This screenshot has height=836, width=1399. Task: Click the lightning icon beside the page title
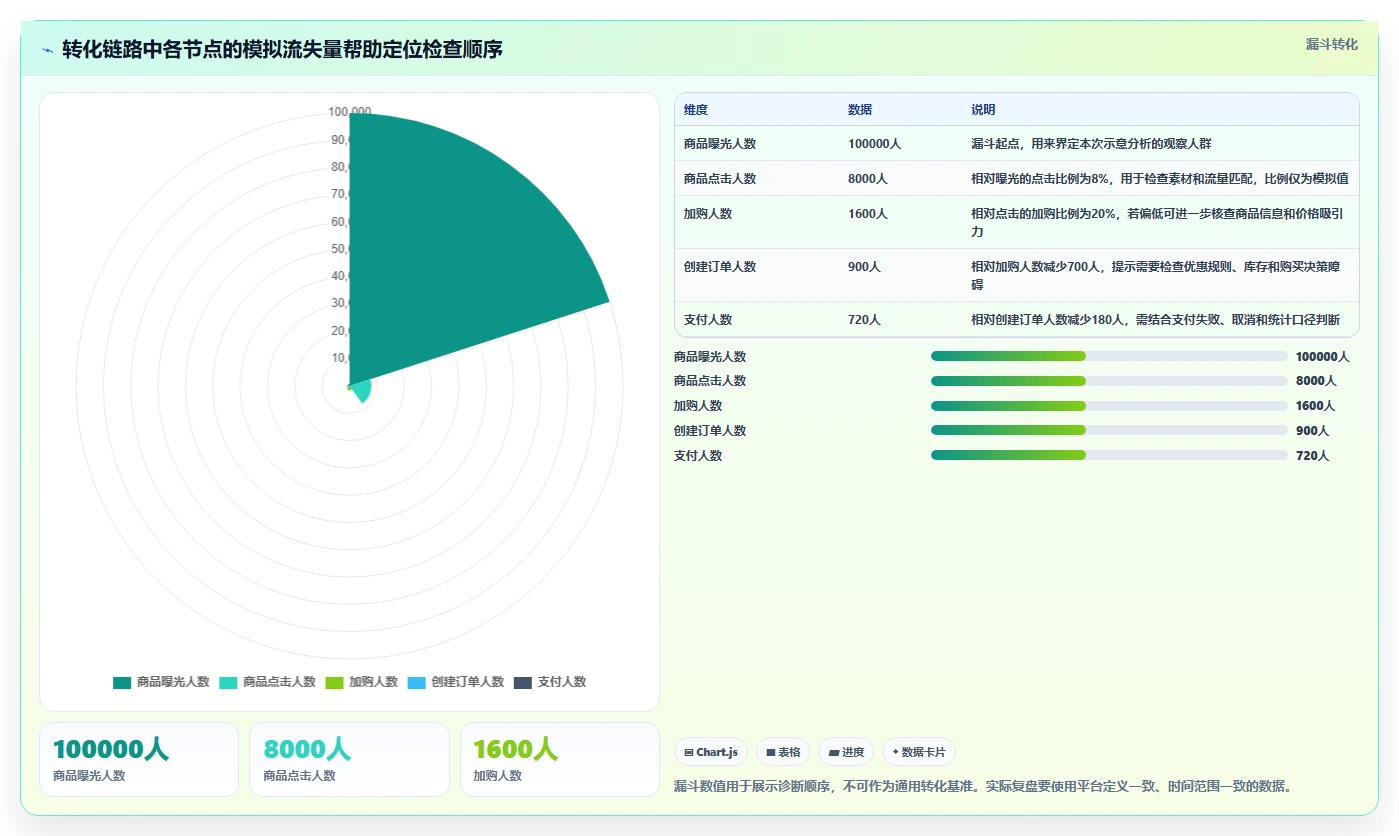click(47, 50)
